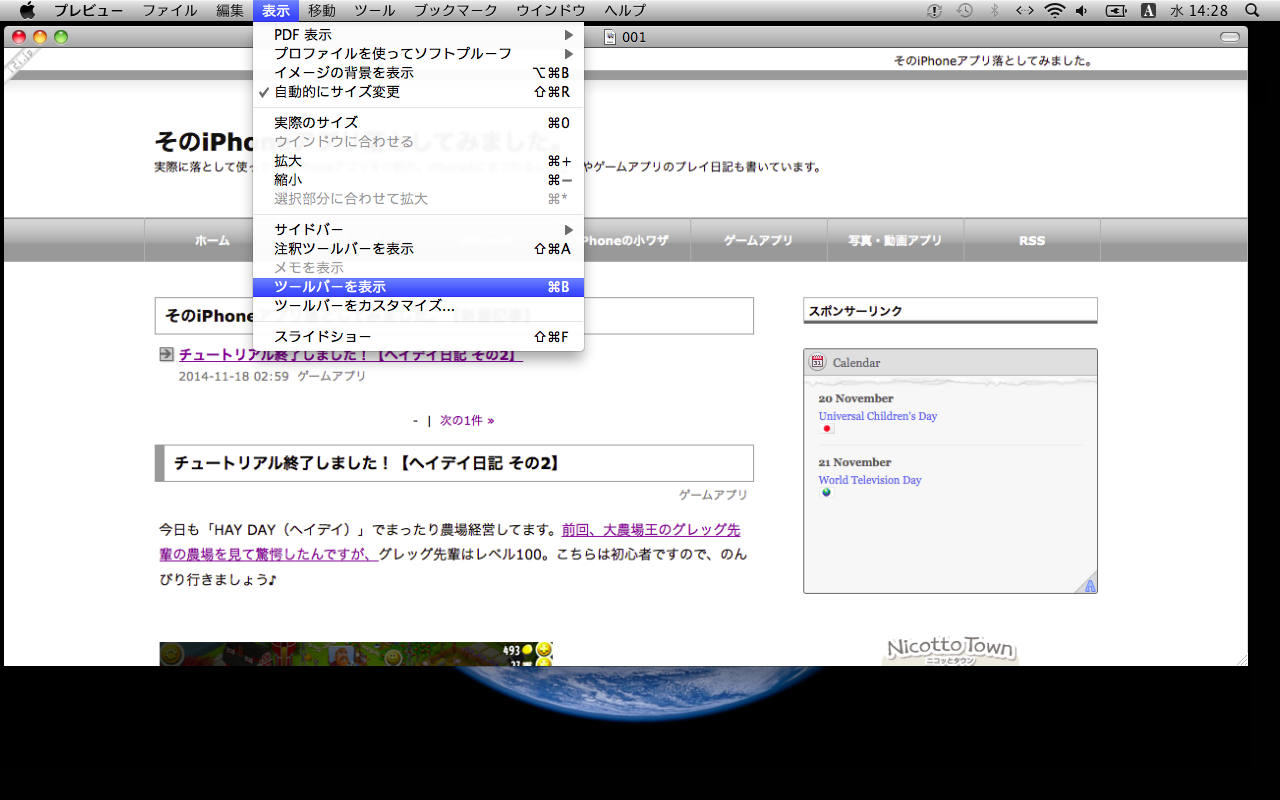Click the Japan flag icon under Universal Children's Day
The image size is (1280, 800).
(827, 429)
